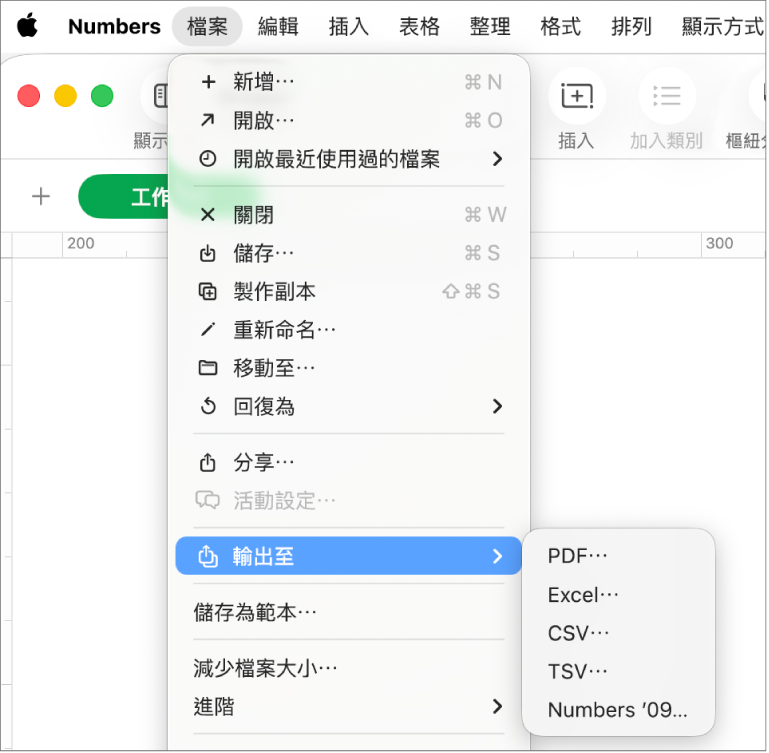Viewport: 769px width, 753px height.
Task: Choose 減少檔案大小… menu item
Action: point(349,668)
